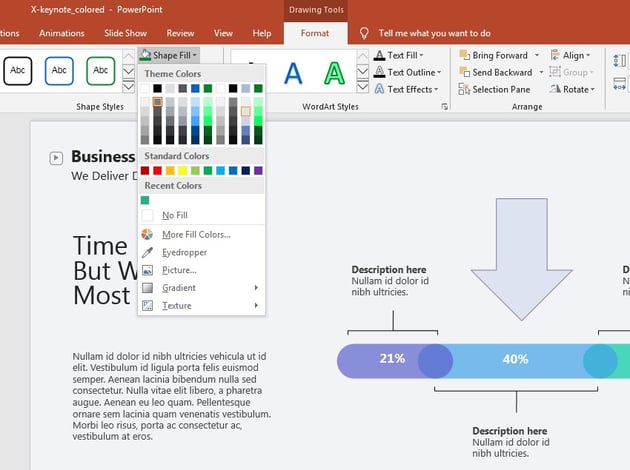Image resolution: width=630 pixels, height=470 pixels.
Task: Select the blue outline Abc shape style
Action: [59, 71]
